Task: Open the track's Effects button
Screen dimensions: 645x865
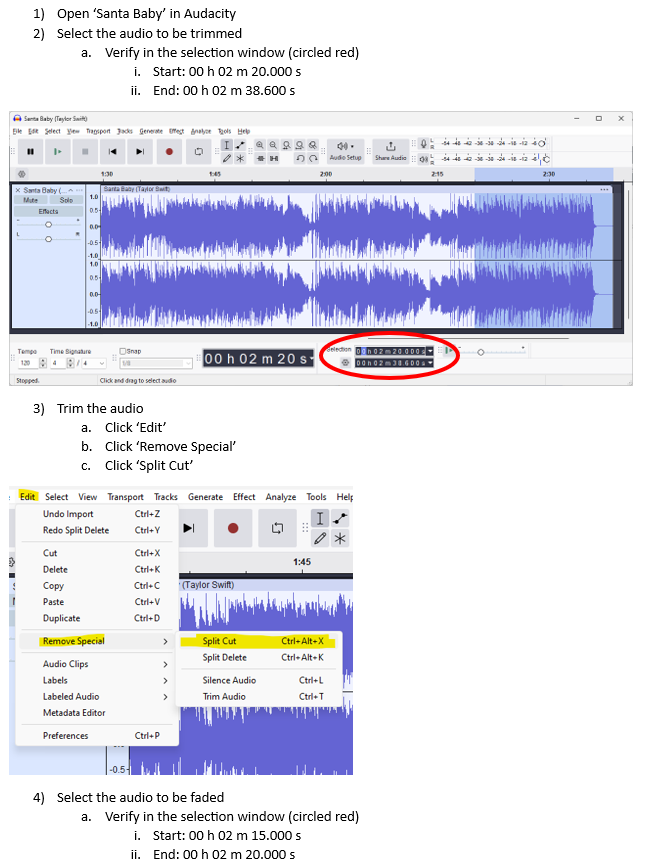Action: tap(48, 211)
